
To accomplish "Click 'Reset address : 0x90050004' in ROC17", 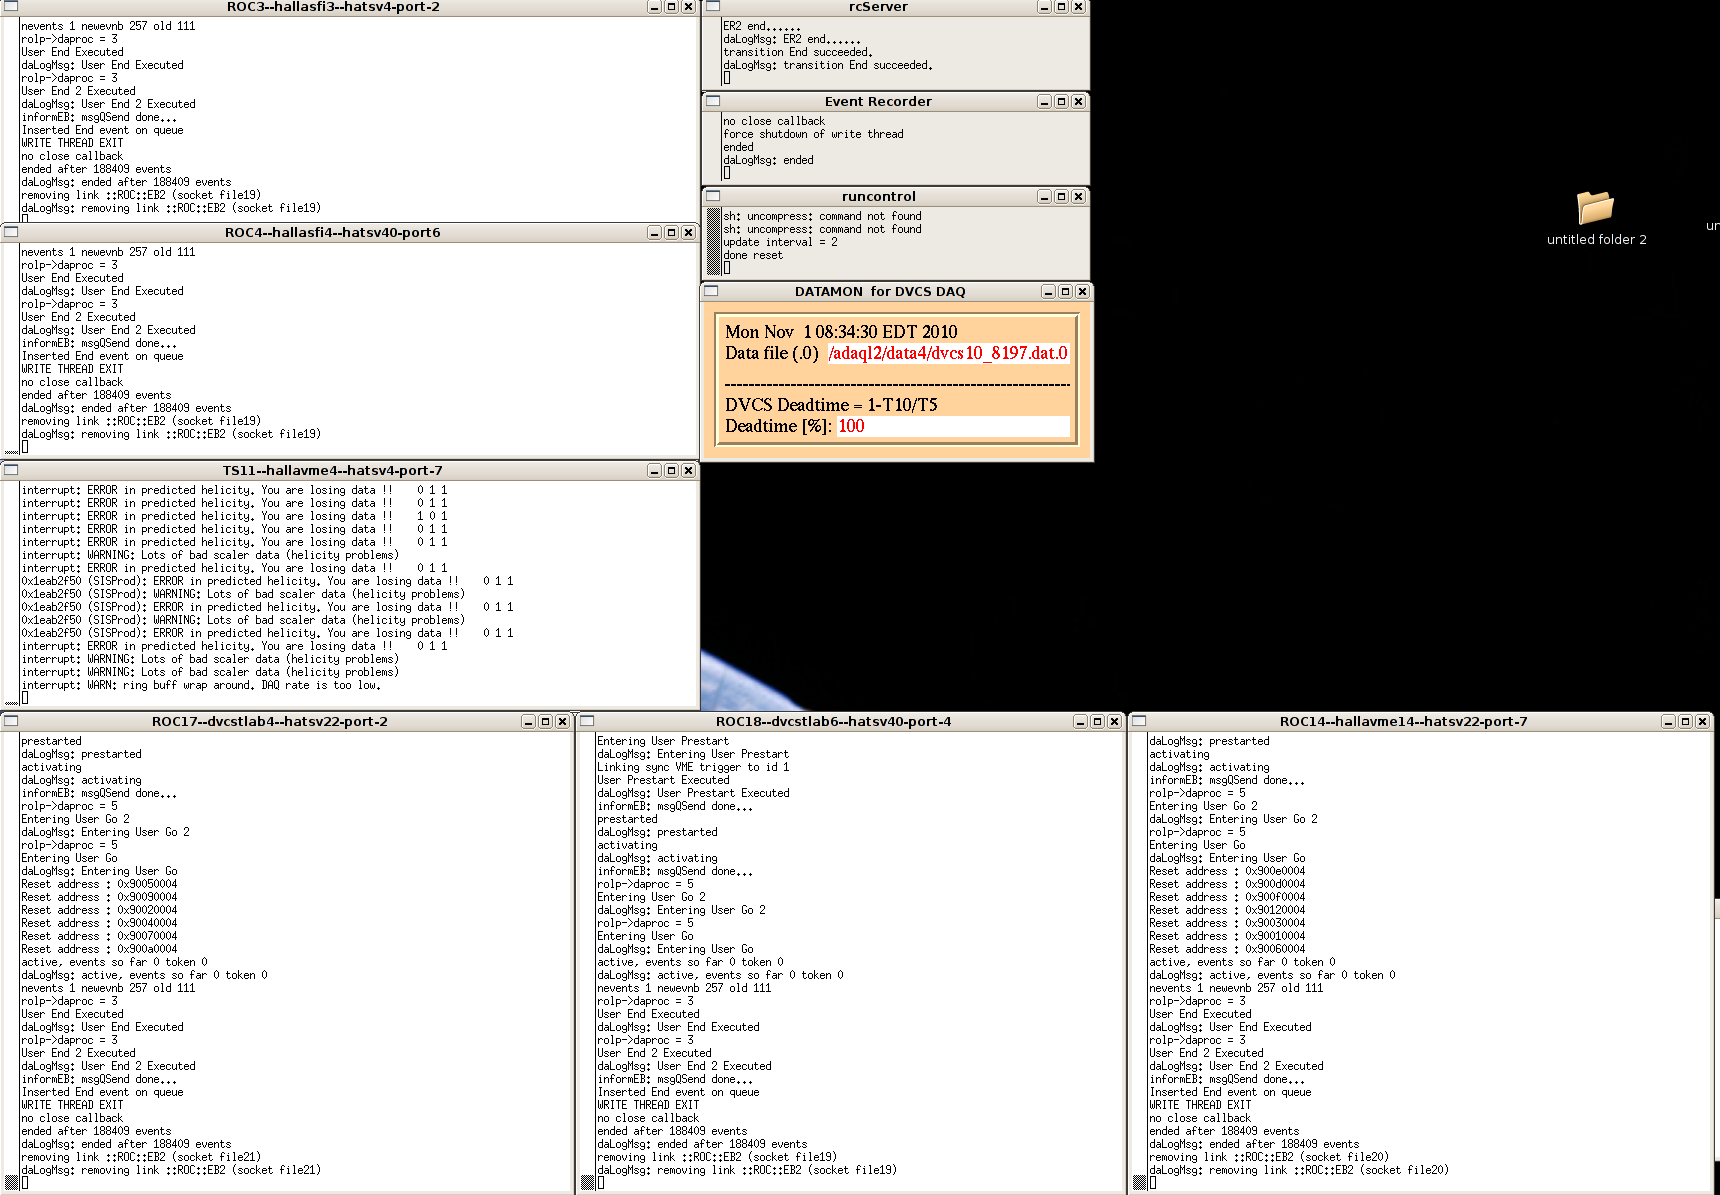I will coord(99,884).
